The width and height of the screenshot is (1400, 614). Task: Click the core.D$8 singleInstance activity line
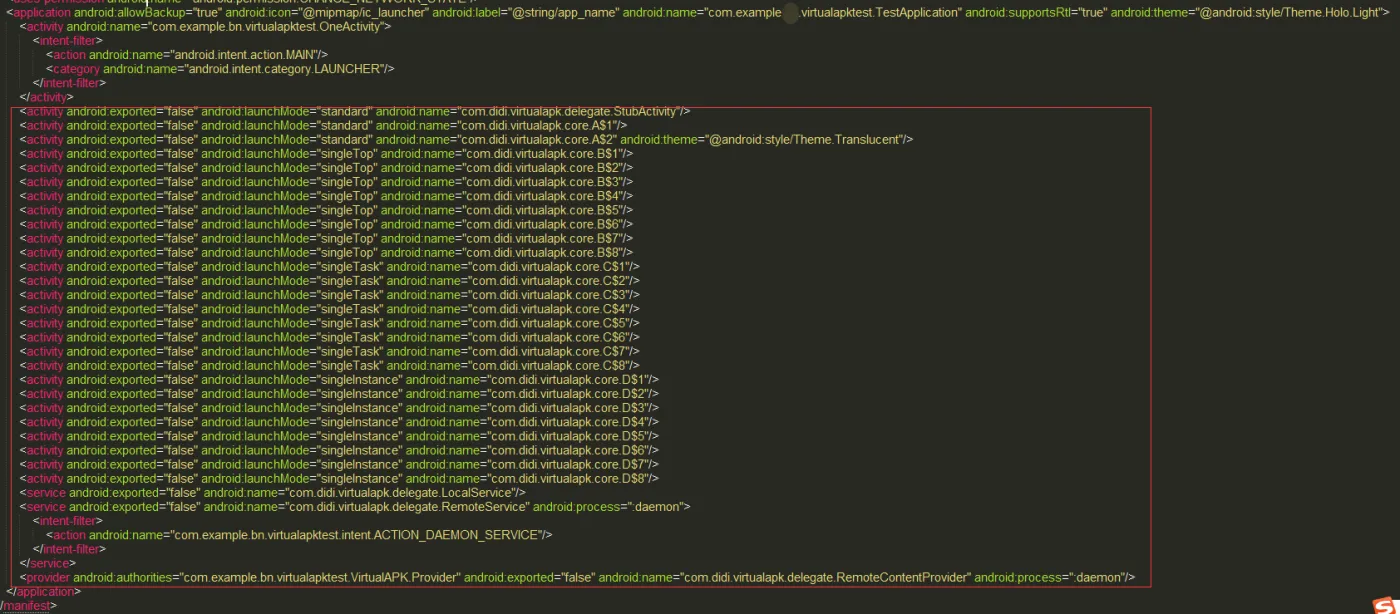tap(339, 479)
